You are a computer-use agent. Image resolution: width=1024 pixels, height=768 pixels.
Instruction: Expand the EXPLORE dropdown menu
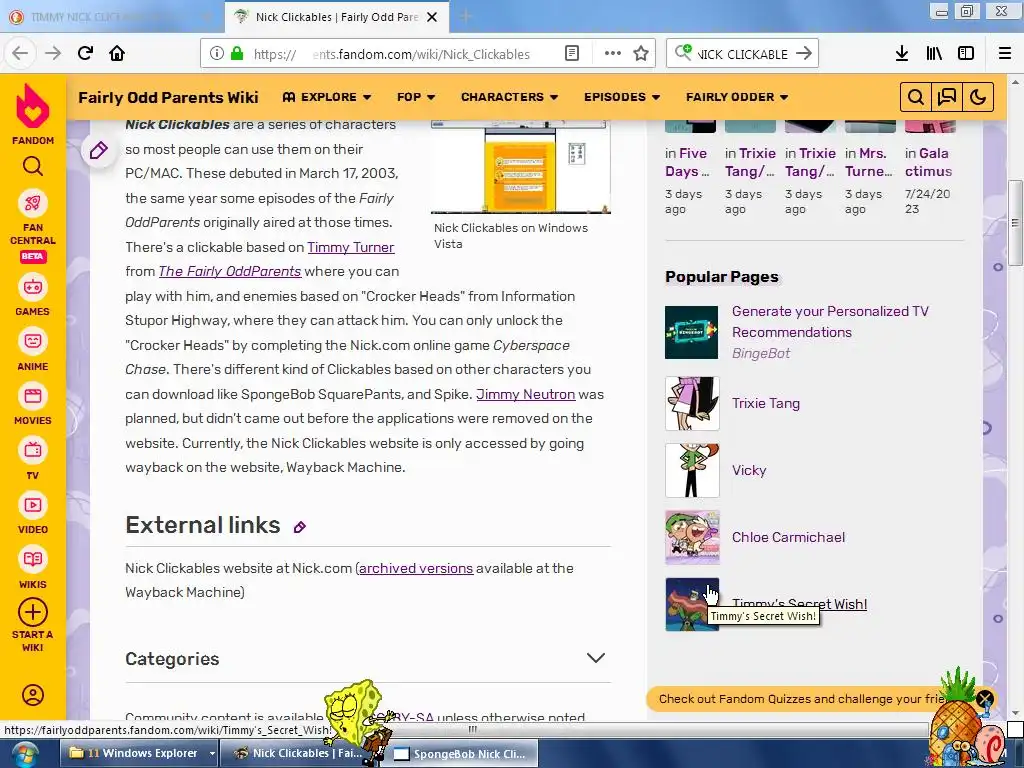[327, 97]
